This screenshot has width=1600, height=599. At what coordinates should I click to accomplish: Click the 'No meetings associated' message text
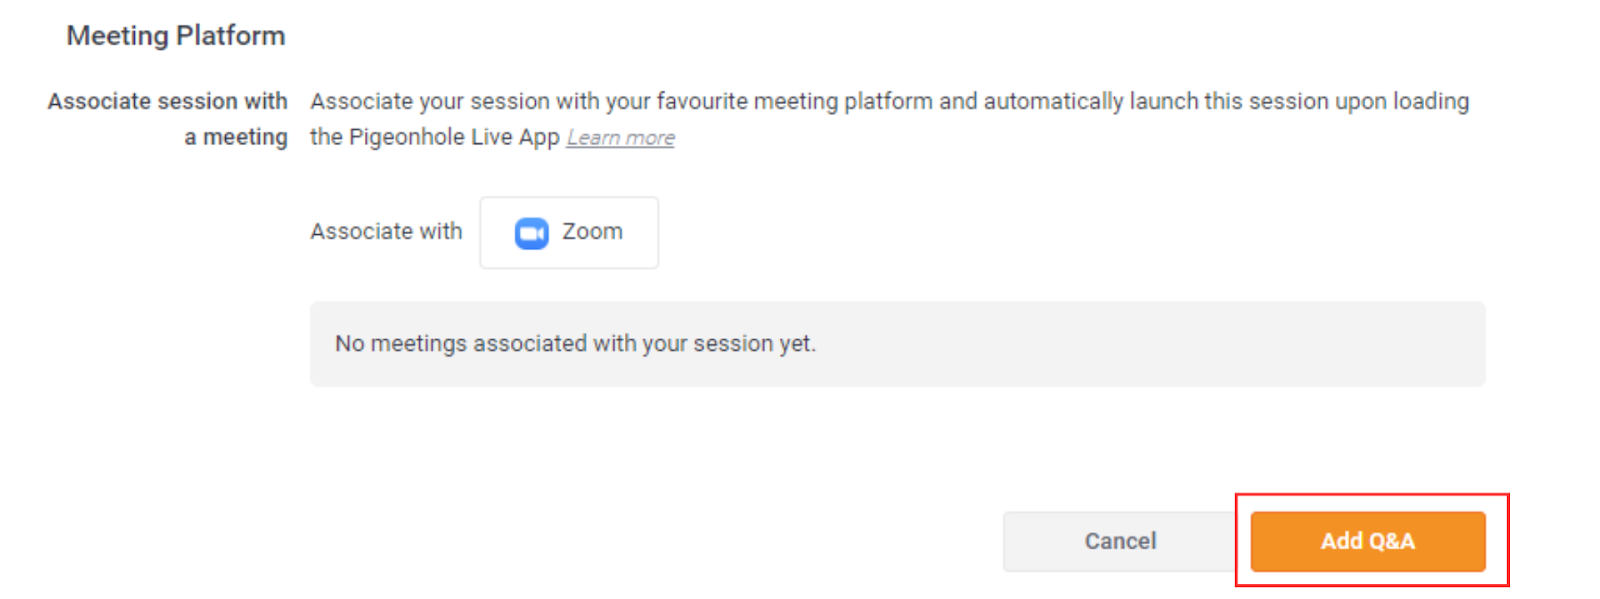click(575, 344)
